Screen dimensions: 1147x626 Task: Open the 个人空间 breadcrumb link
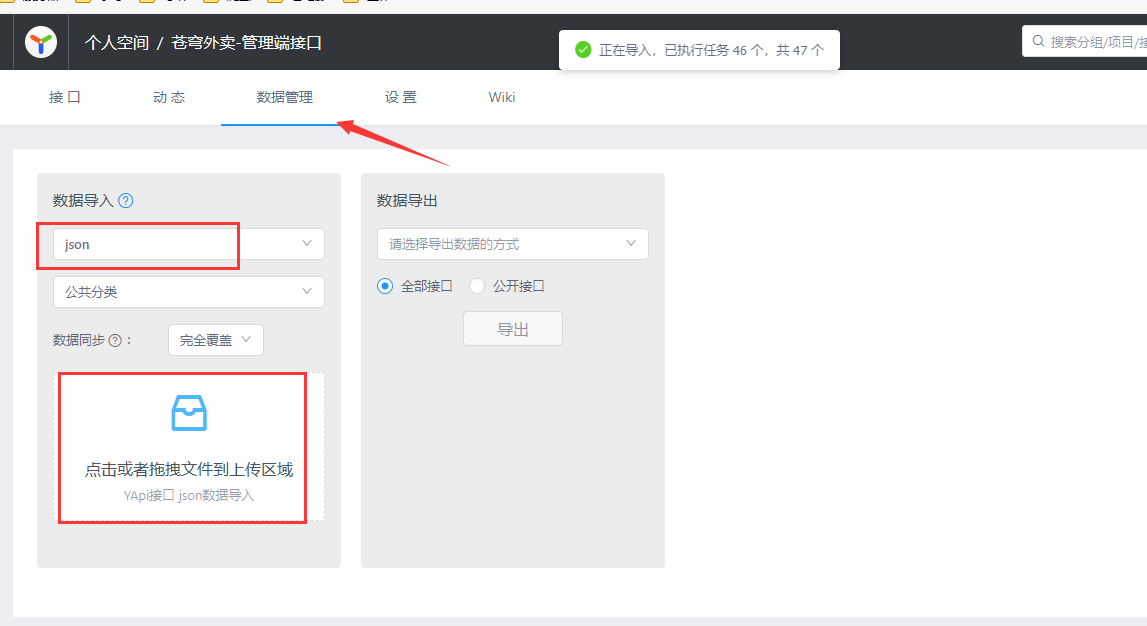(x=117, y=43)
